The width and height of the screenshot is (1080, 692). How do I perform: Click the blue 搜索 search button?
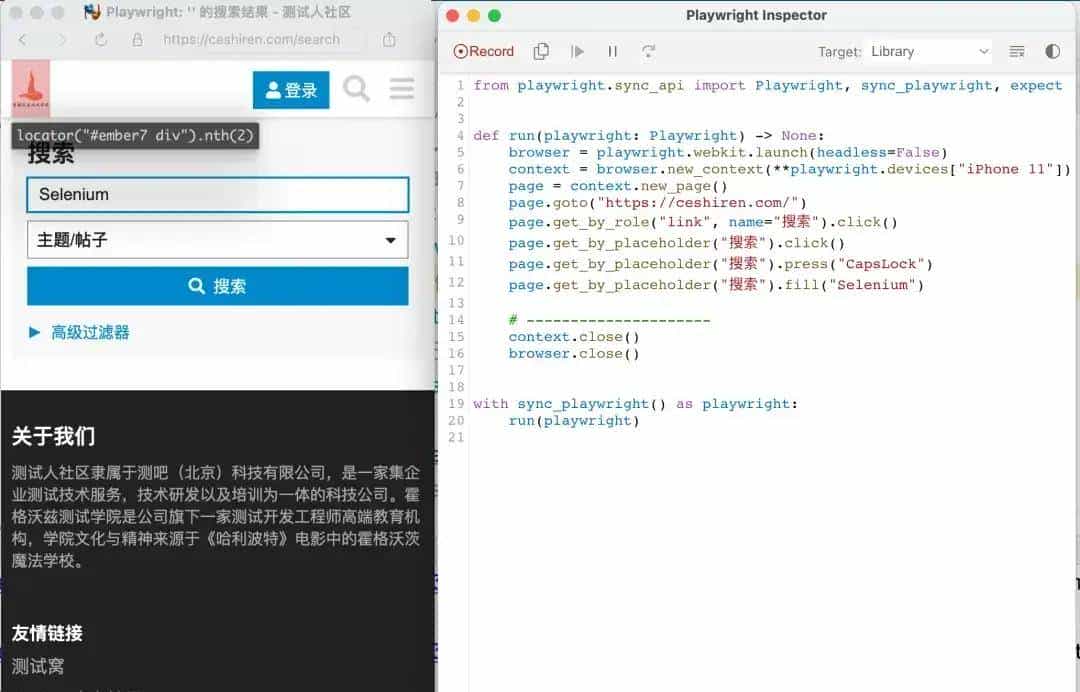218,286
